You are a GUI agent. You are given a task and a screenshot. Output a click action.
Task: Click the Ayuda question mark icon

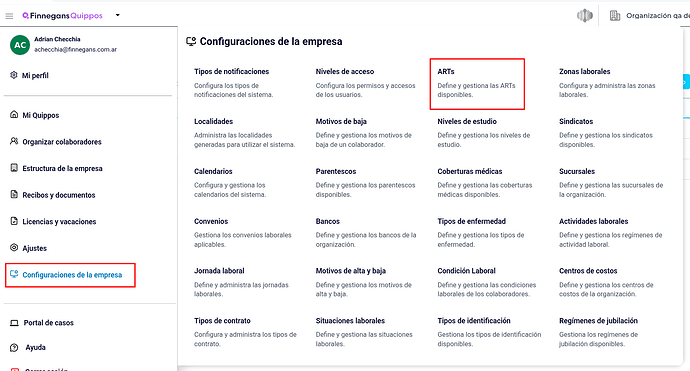(14, 347)
